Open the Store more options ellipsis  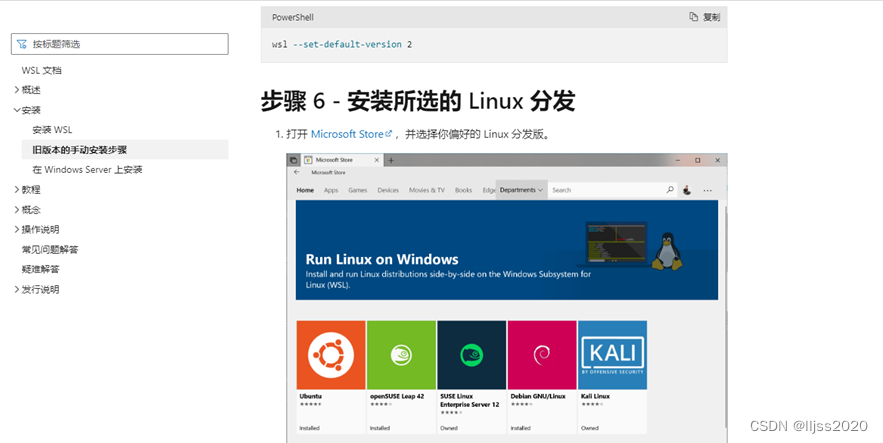(x=707, y=191)
